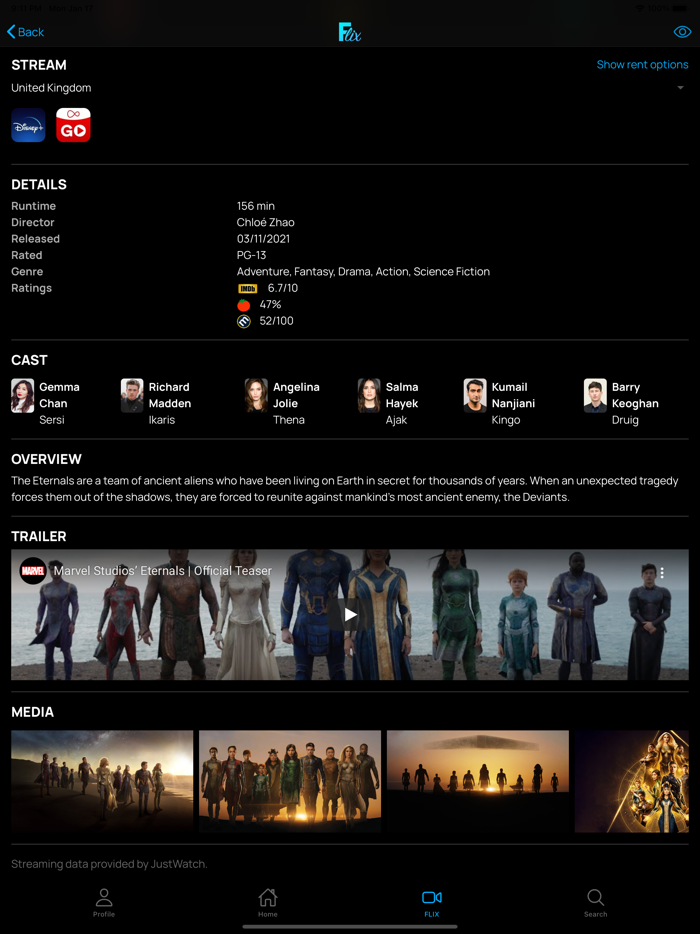Select release date '03/11/2021'
The height and width of the screenshot is (934, 700).
point(263,239)
